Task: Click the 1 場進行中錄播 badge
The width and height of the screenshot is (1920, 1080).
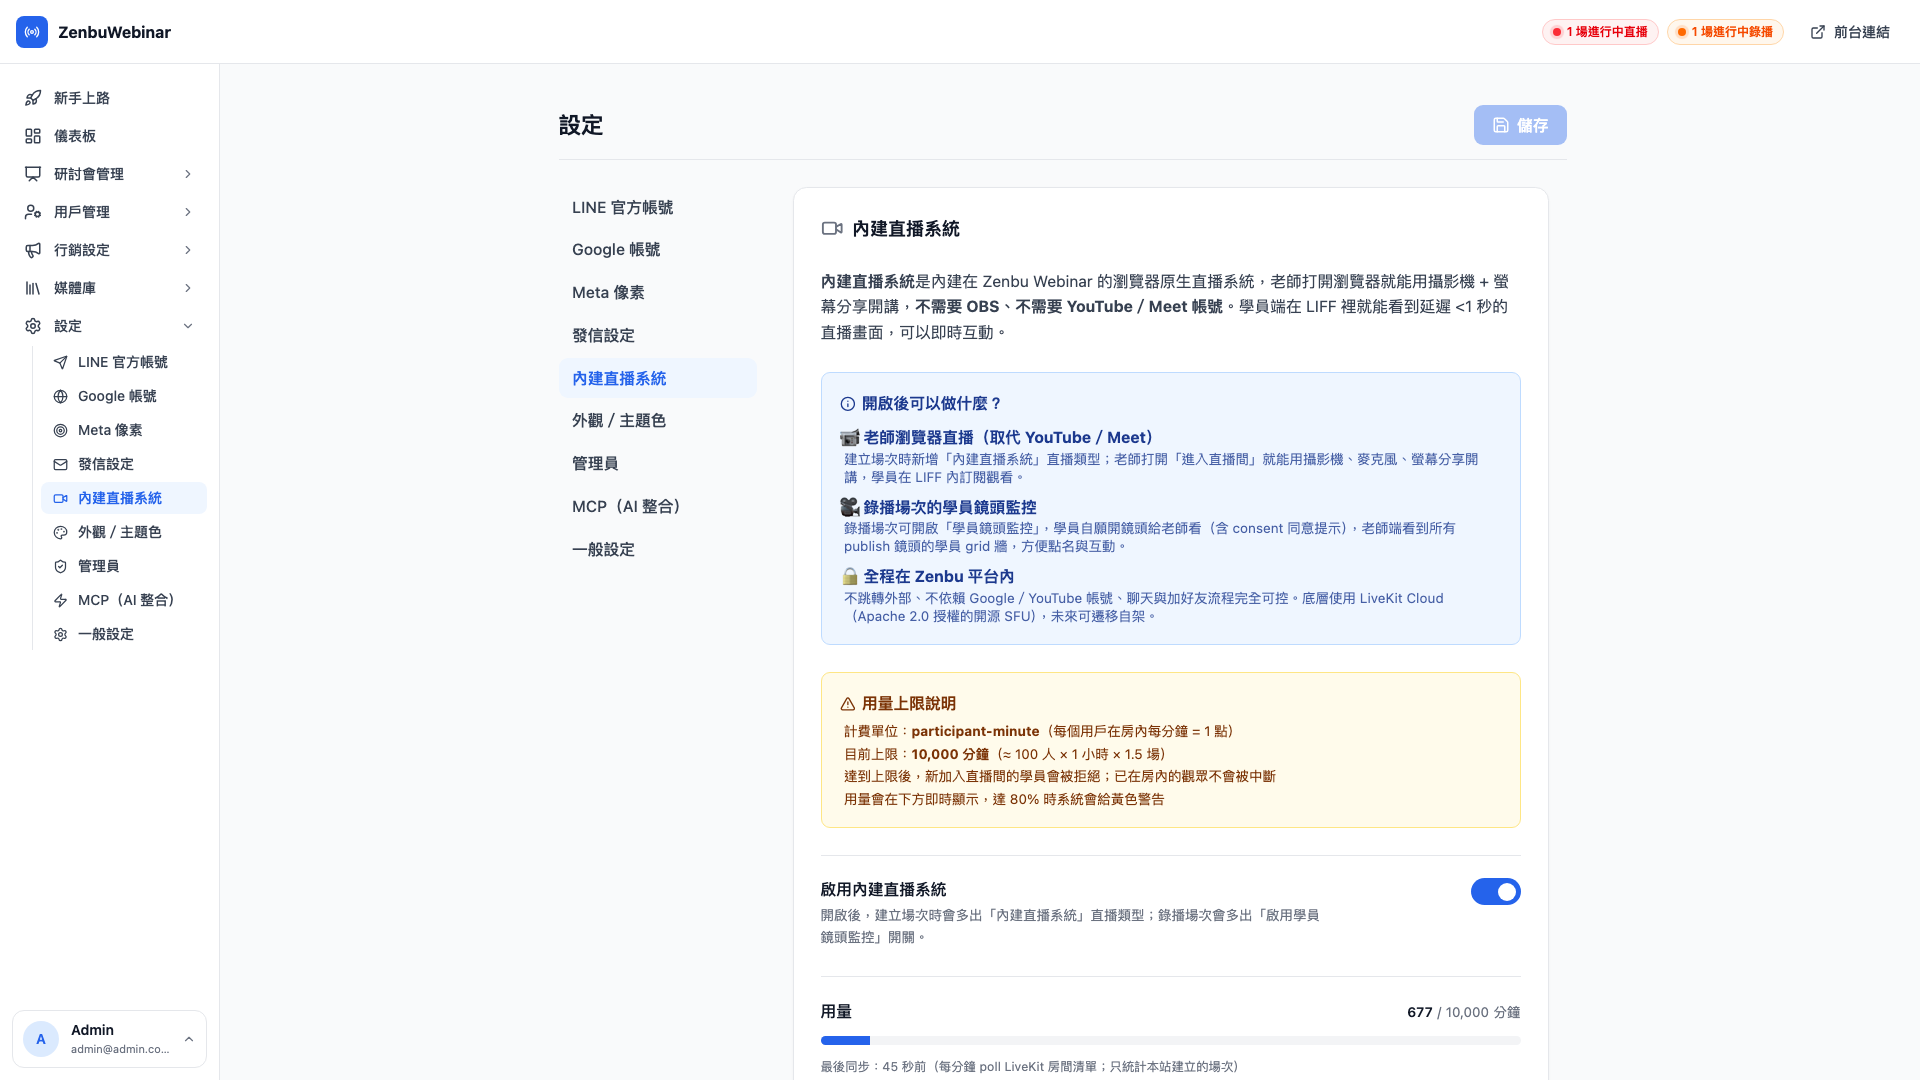Action: coord(1725,32)
